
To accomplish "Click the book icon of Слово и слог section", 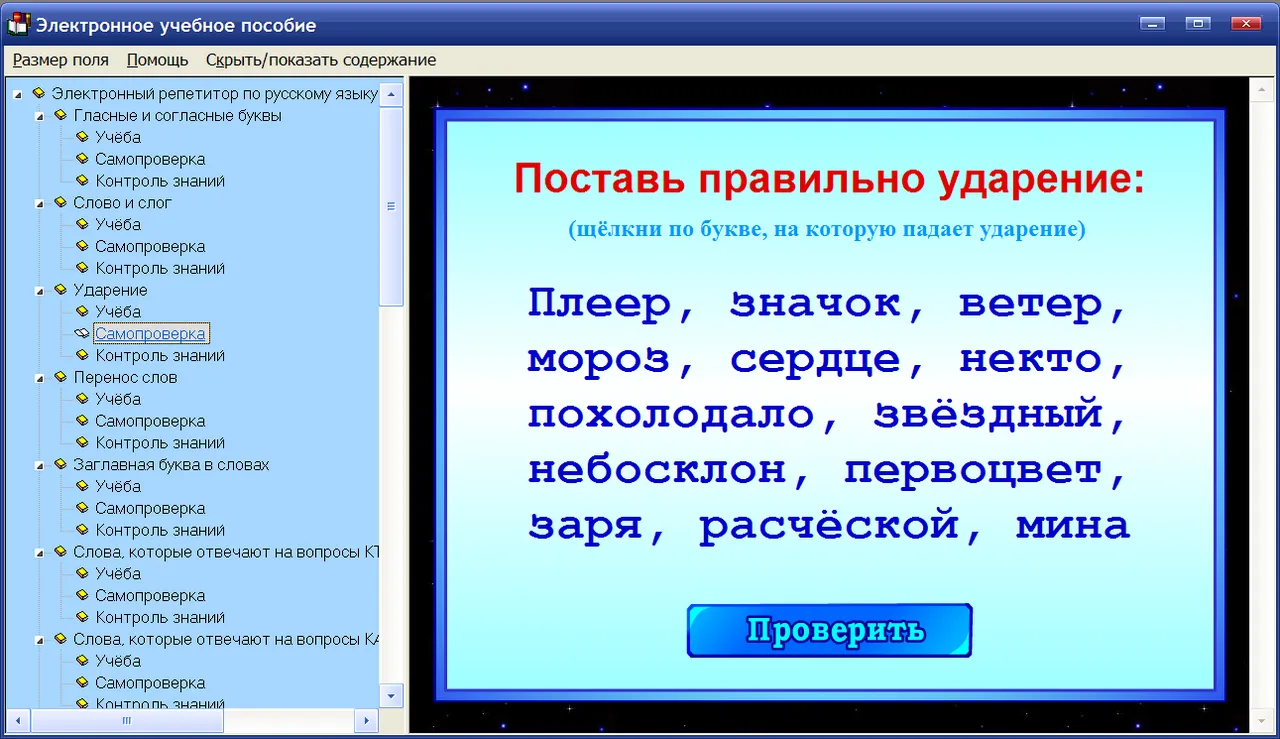I will point(60,202).
